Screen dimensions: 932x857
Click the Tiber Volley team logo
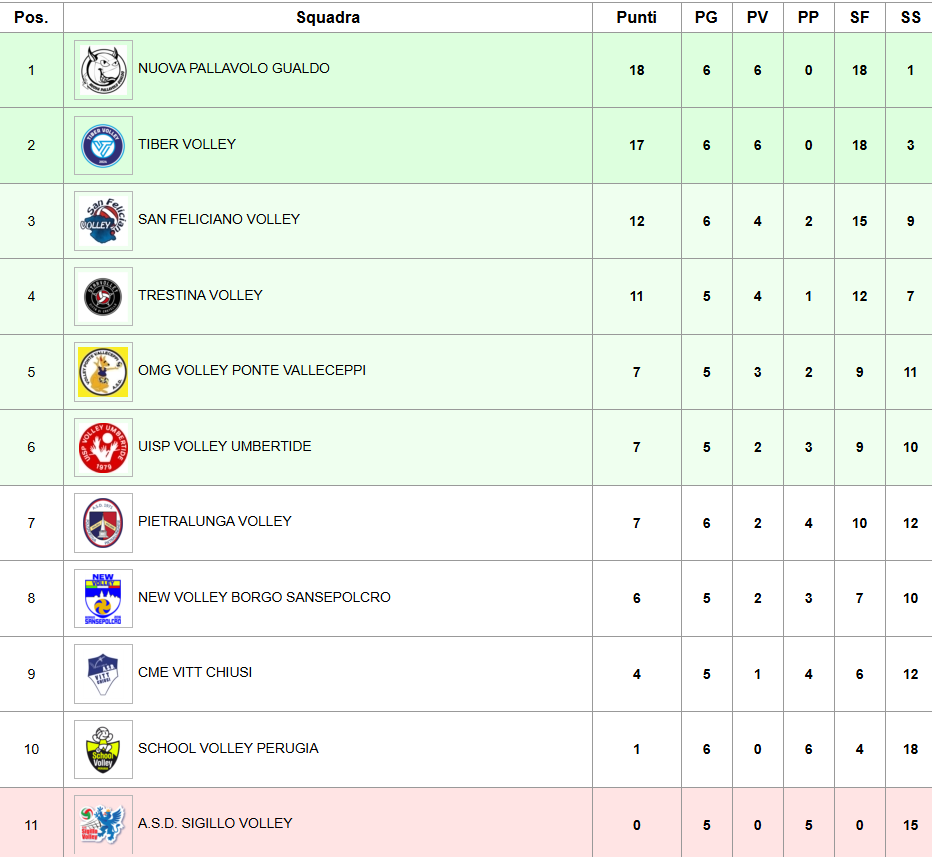pyautogui.click(x=103, y=146)
